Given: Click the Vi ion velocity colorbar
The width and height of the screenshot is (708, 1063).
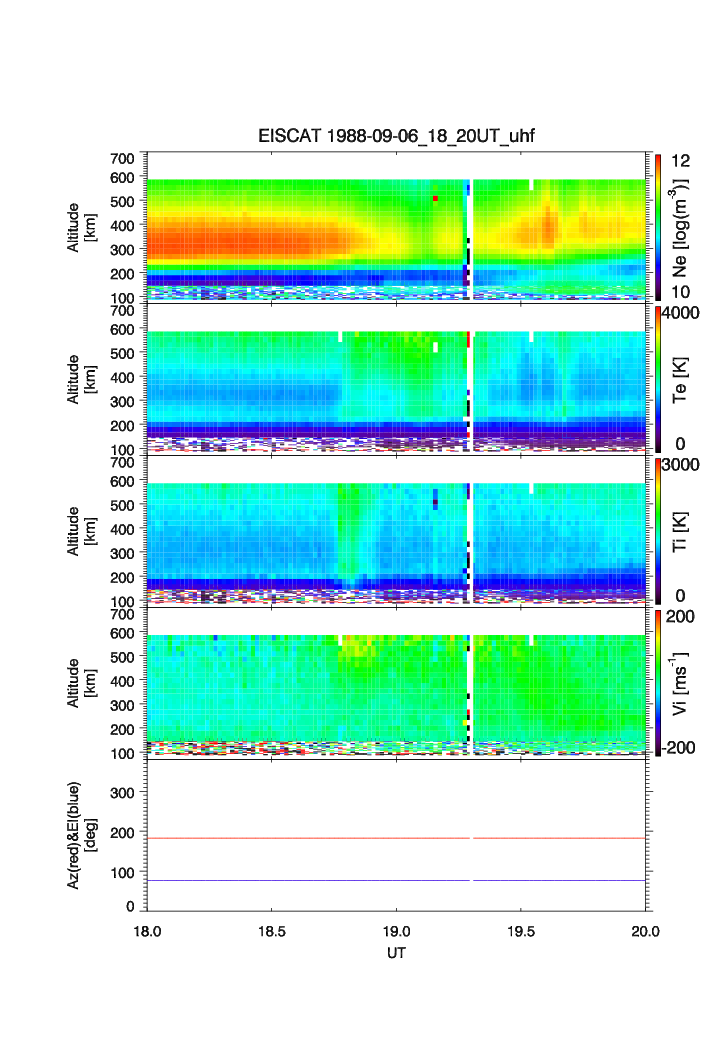Looking at the screenshot, I should pos(658,682).
